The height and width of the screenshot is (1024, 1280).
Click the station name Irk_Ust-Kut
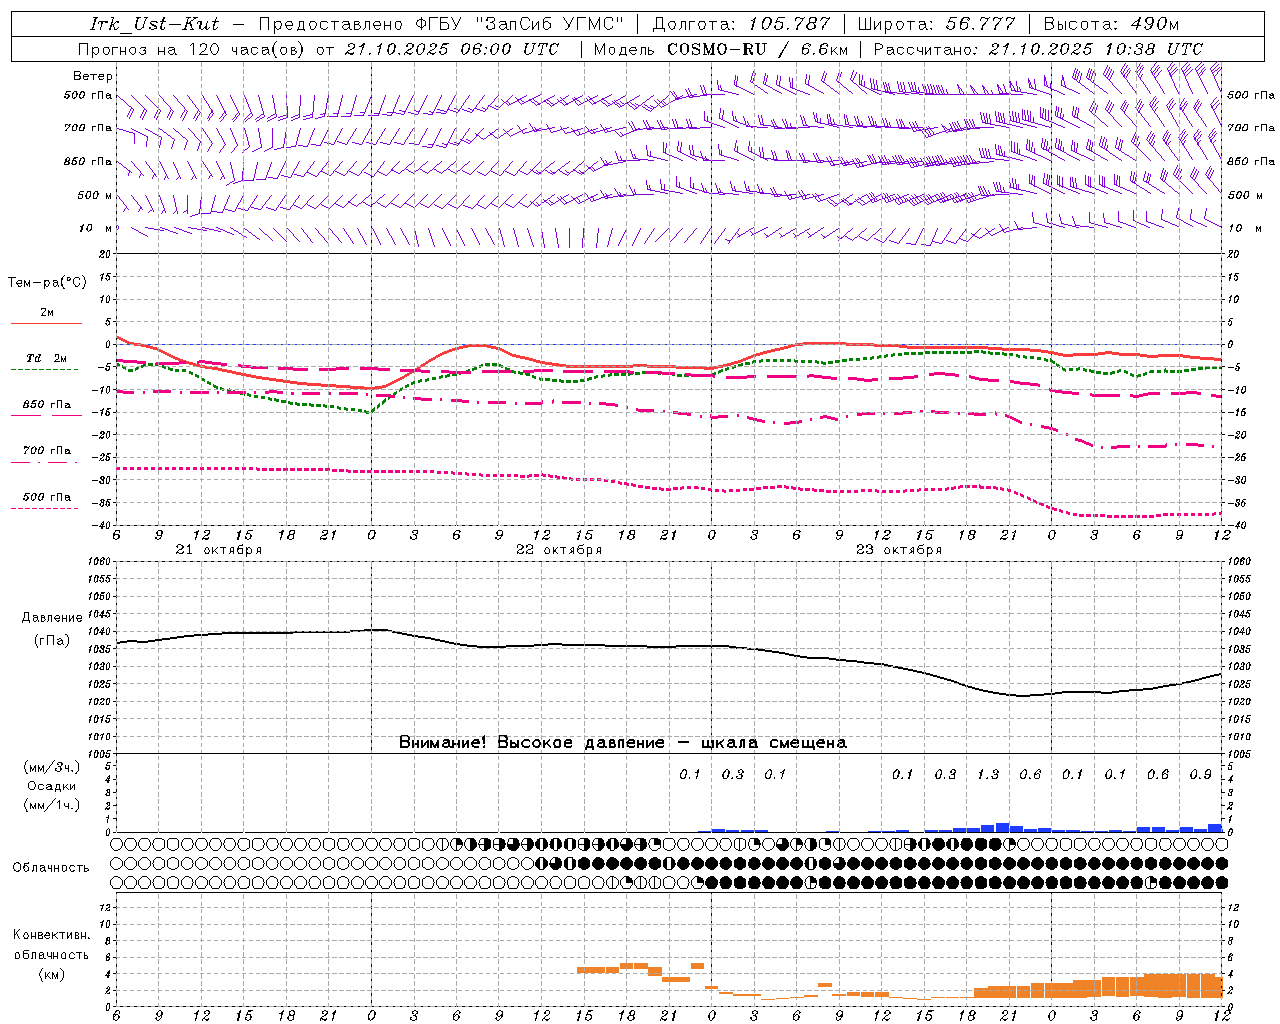coord(154,24)
